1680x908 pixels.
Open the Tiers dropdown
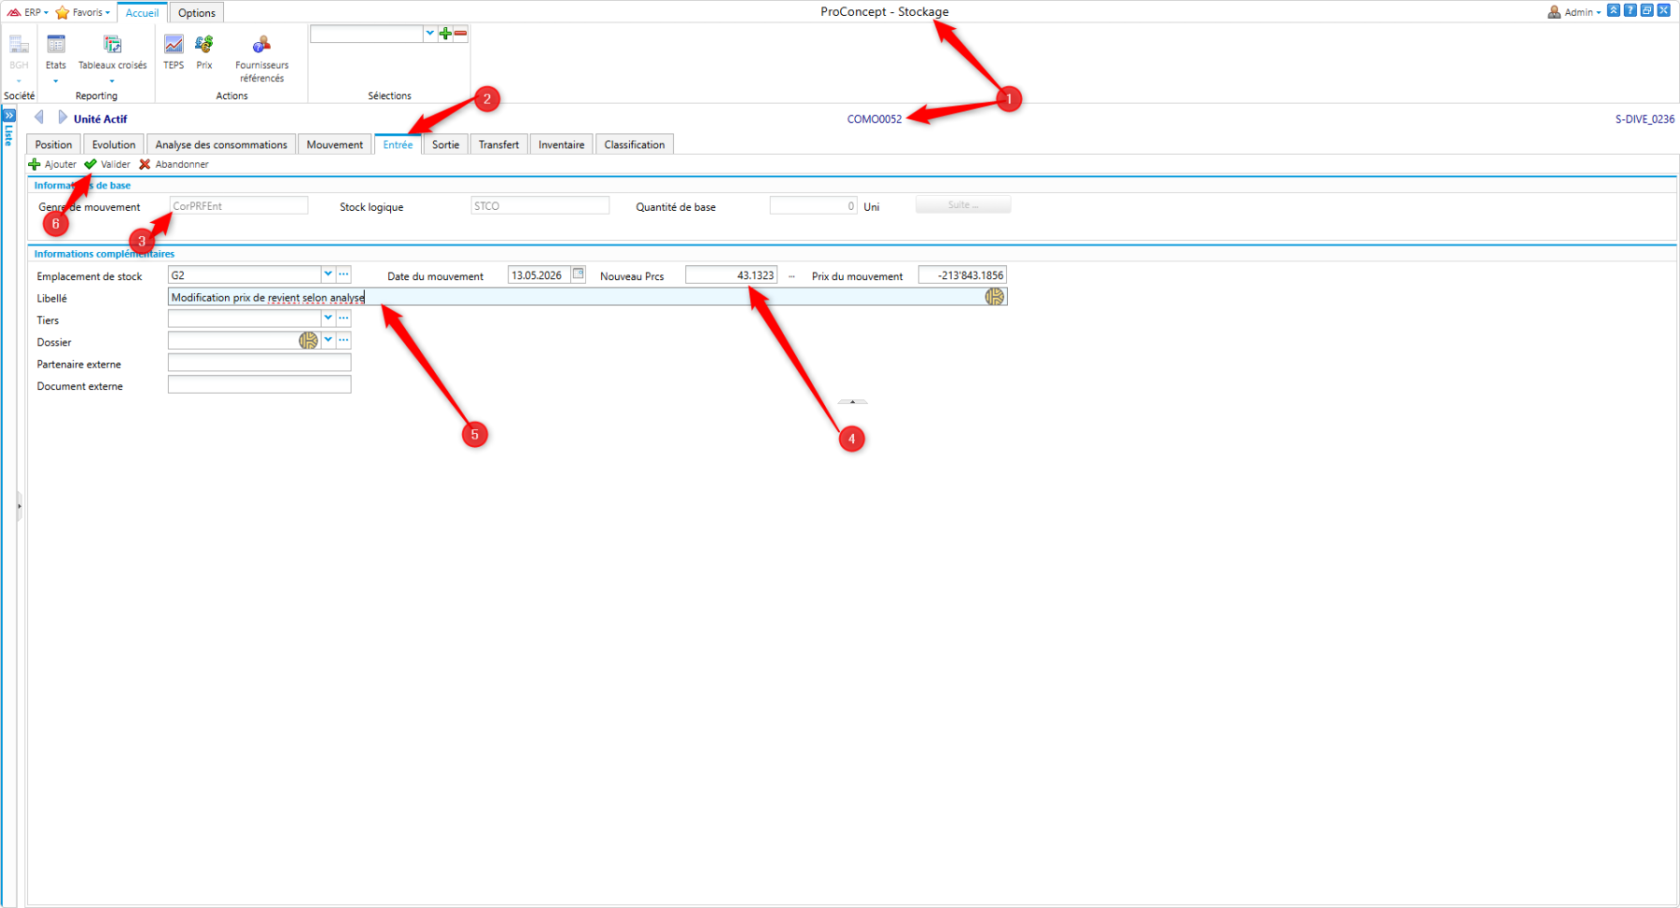click(x=328, y=318)
